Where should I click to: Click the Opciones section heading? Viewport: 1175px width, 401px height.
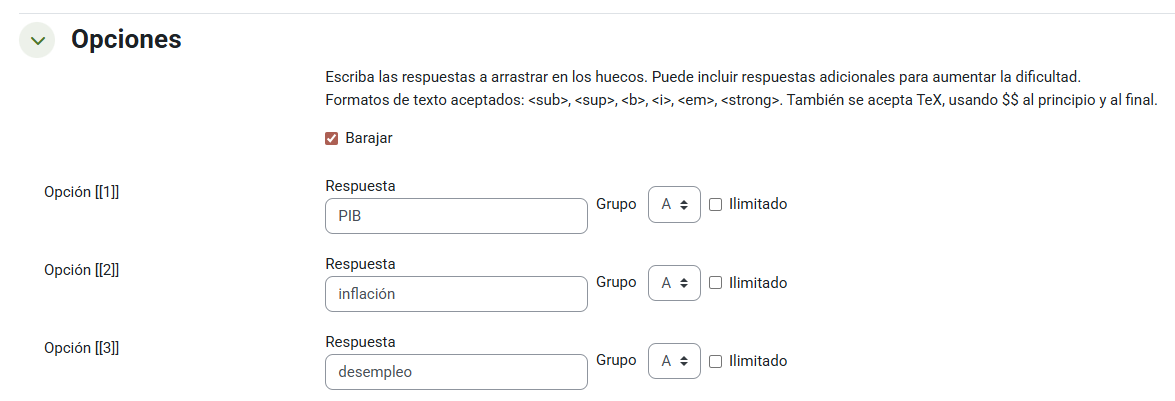tap(126, 40)
